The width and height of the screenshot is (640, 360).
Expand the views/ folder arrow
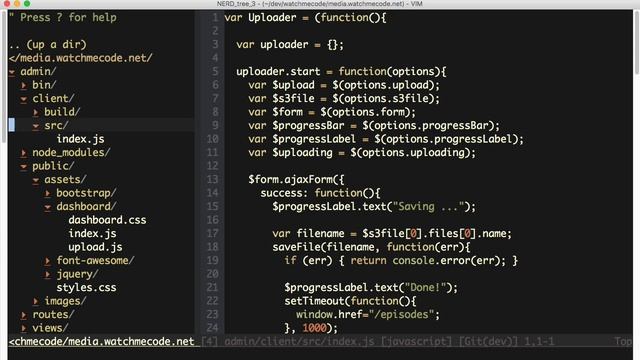[x=24, y=328]
